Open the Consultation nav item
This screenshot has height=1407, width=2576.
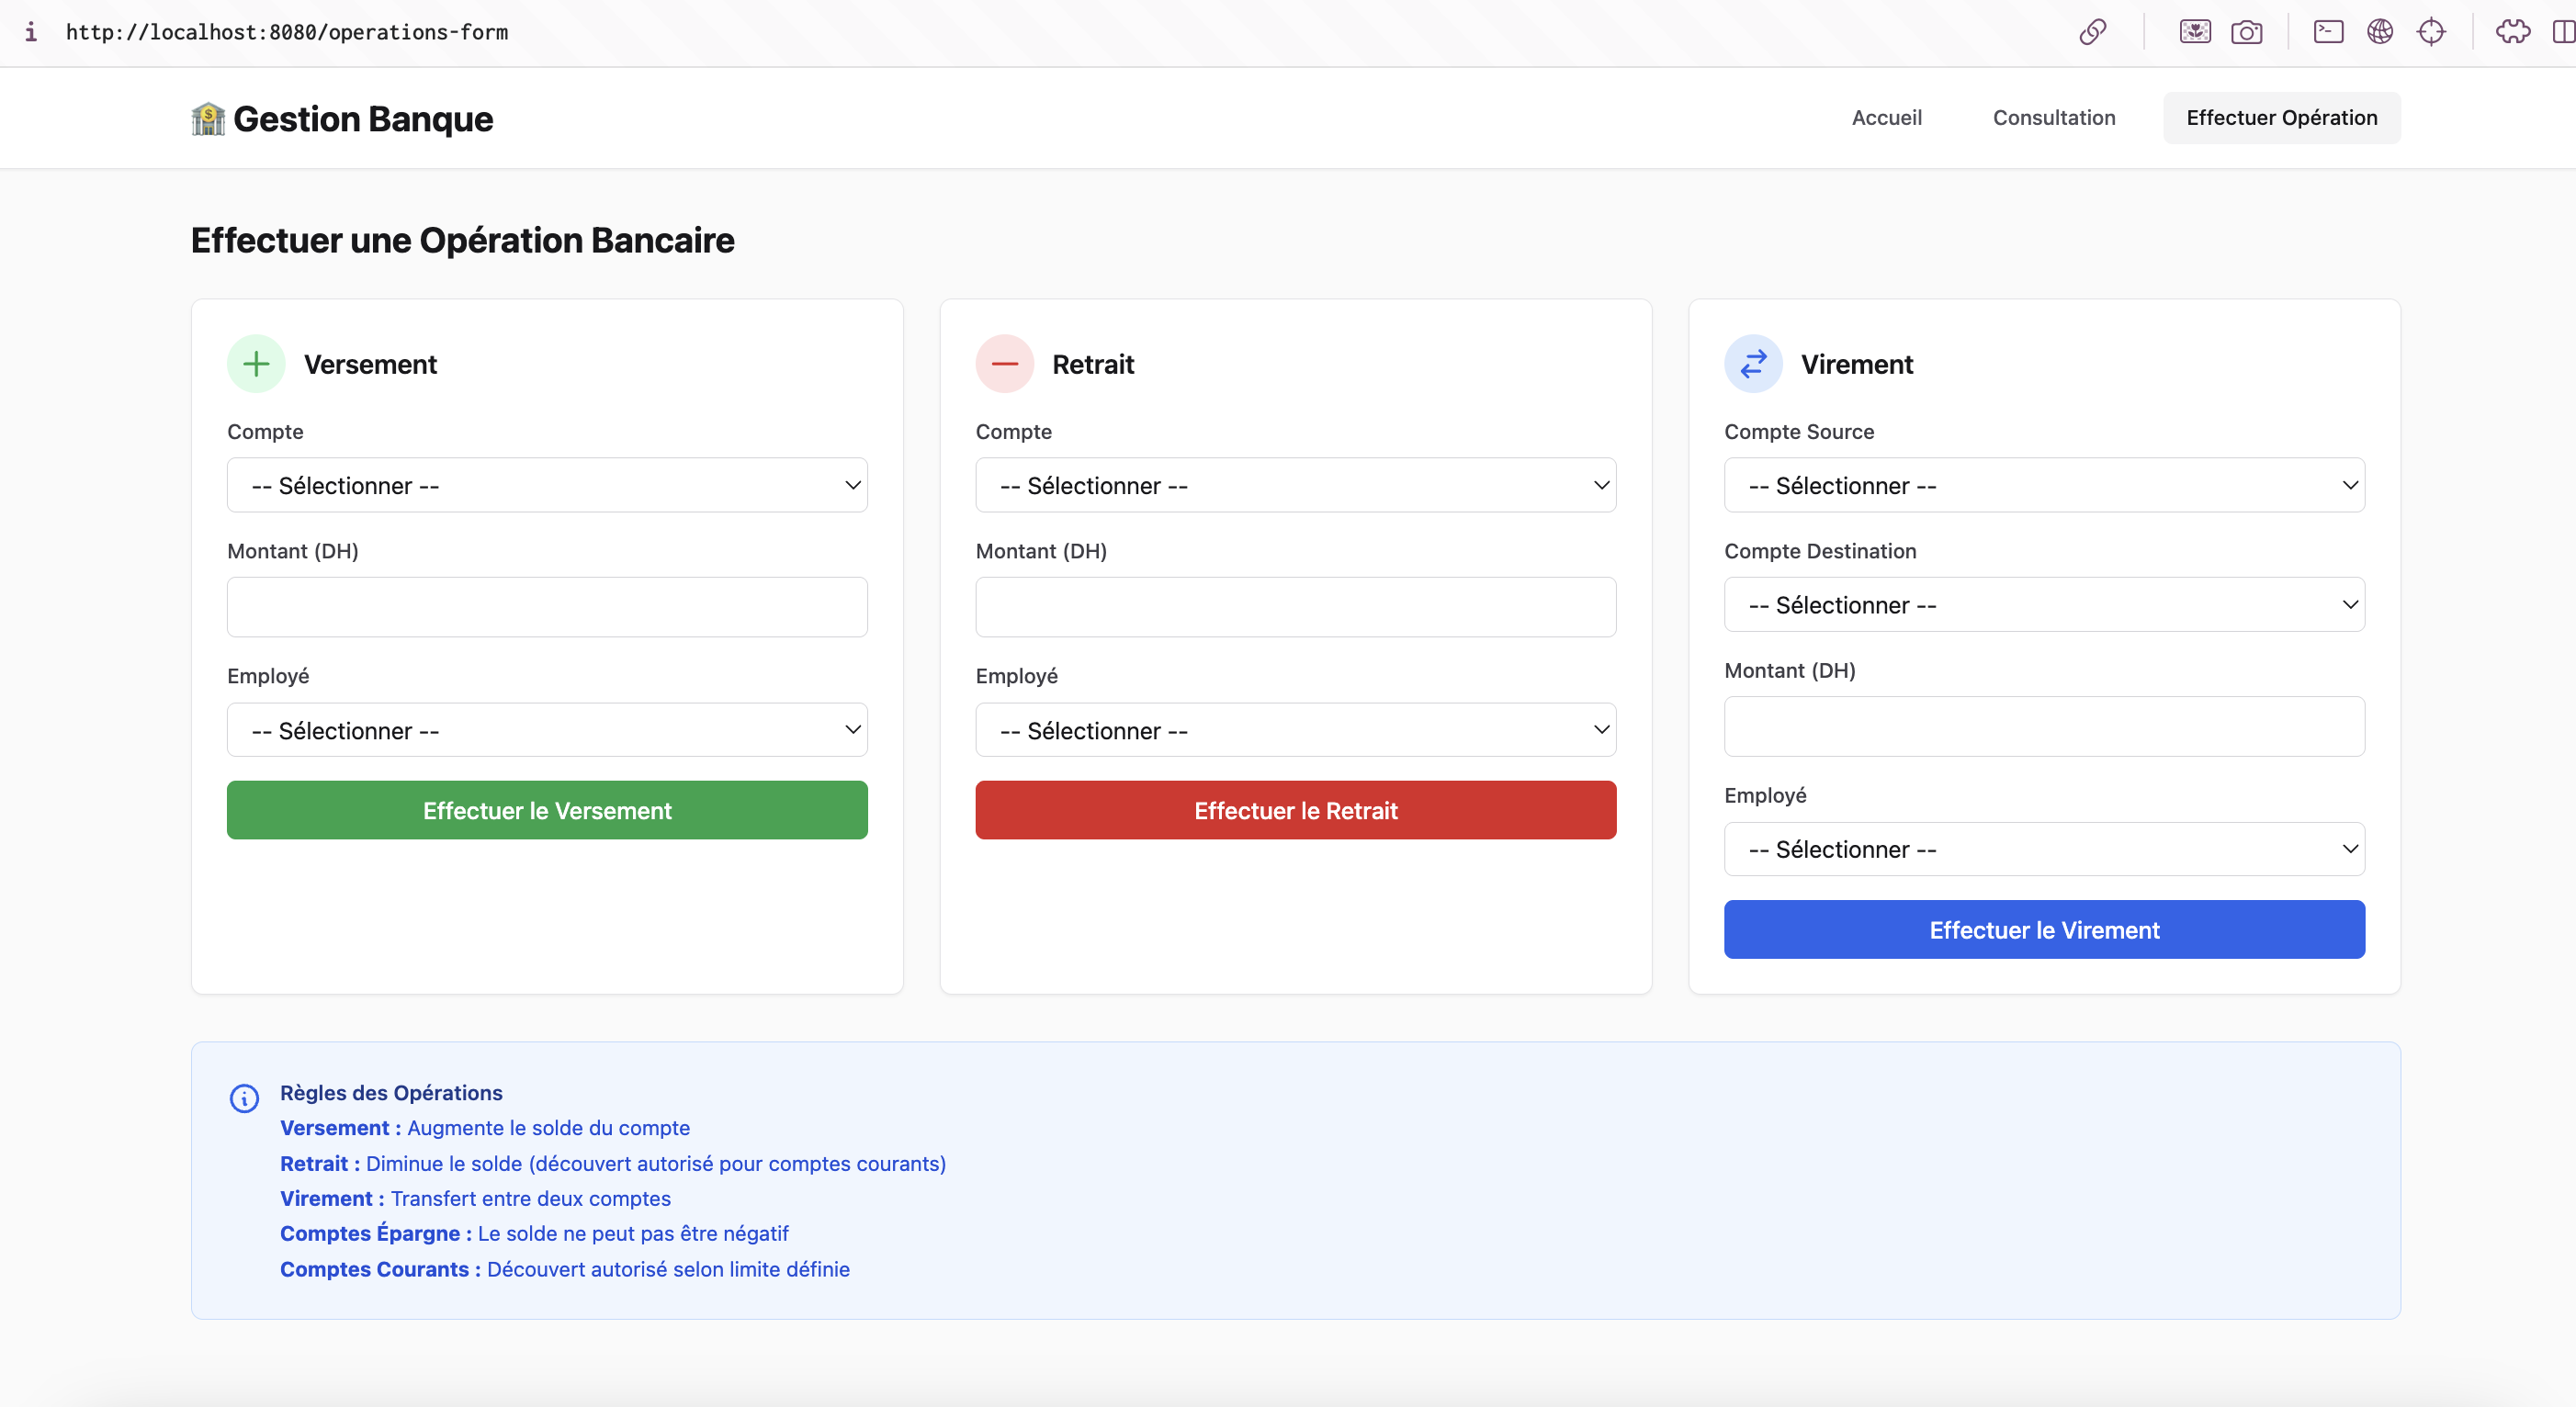tap(2053, 118)
